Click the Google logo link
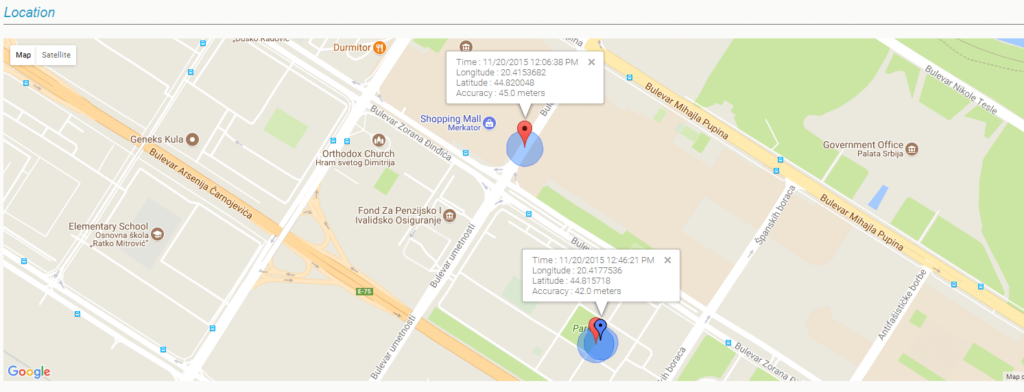Viewport: 1024px width, 392px height. click(29, 372)
